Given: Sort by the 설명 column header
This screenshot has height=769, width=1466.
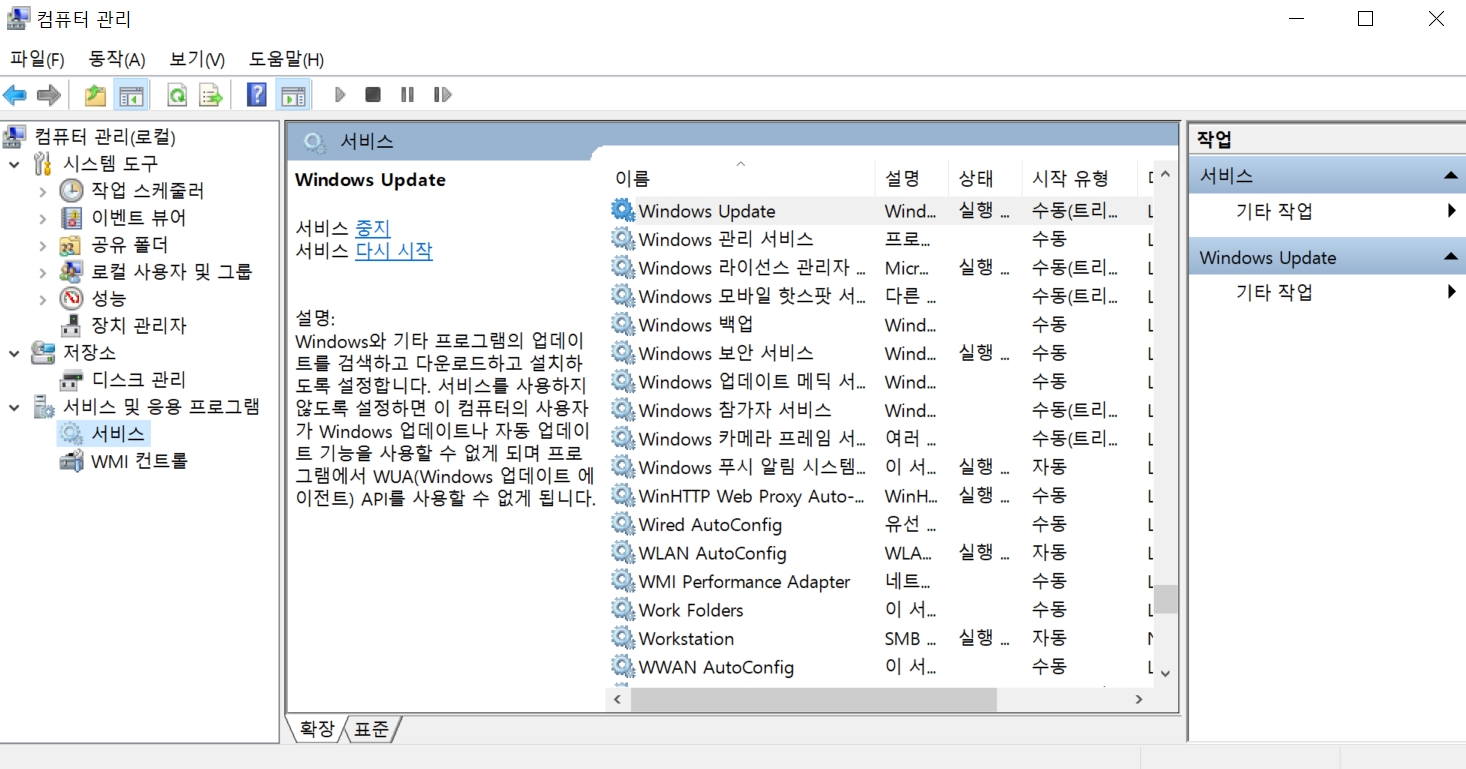Looking at the screenshot, I should click(x=911, y=178).
